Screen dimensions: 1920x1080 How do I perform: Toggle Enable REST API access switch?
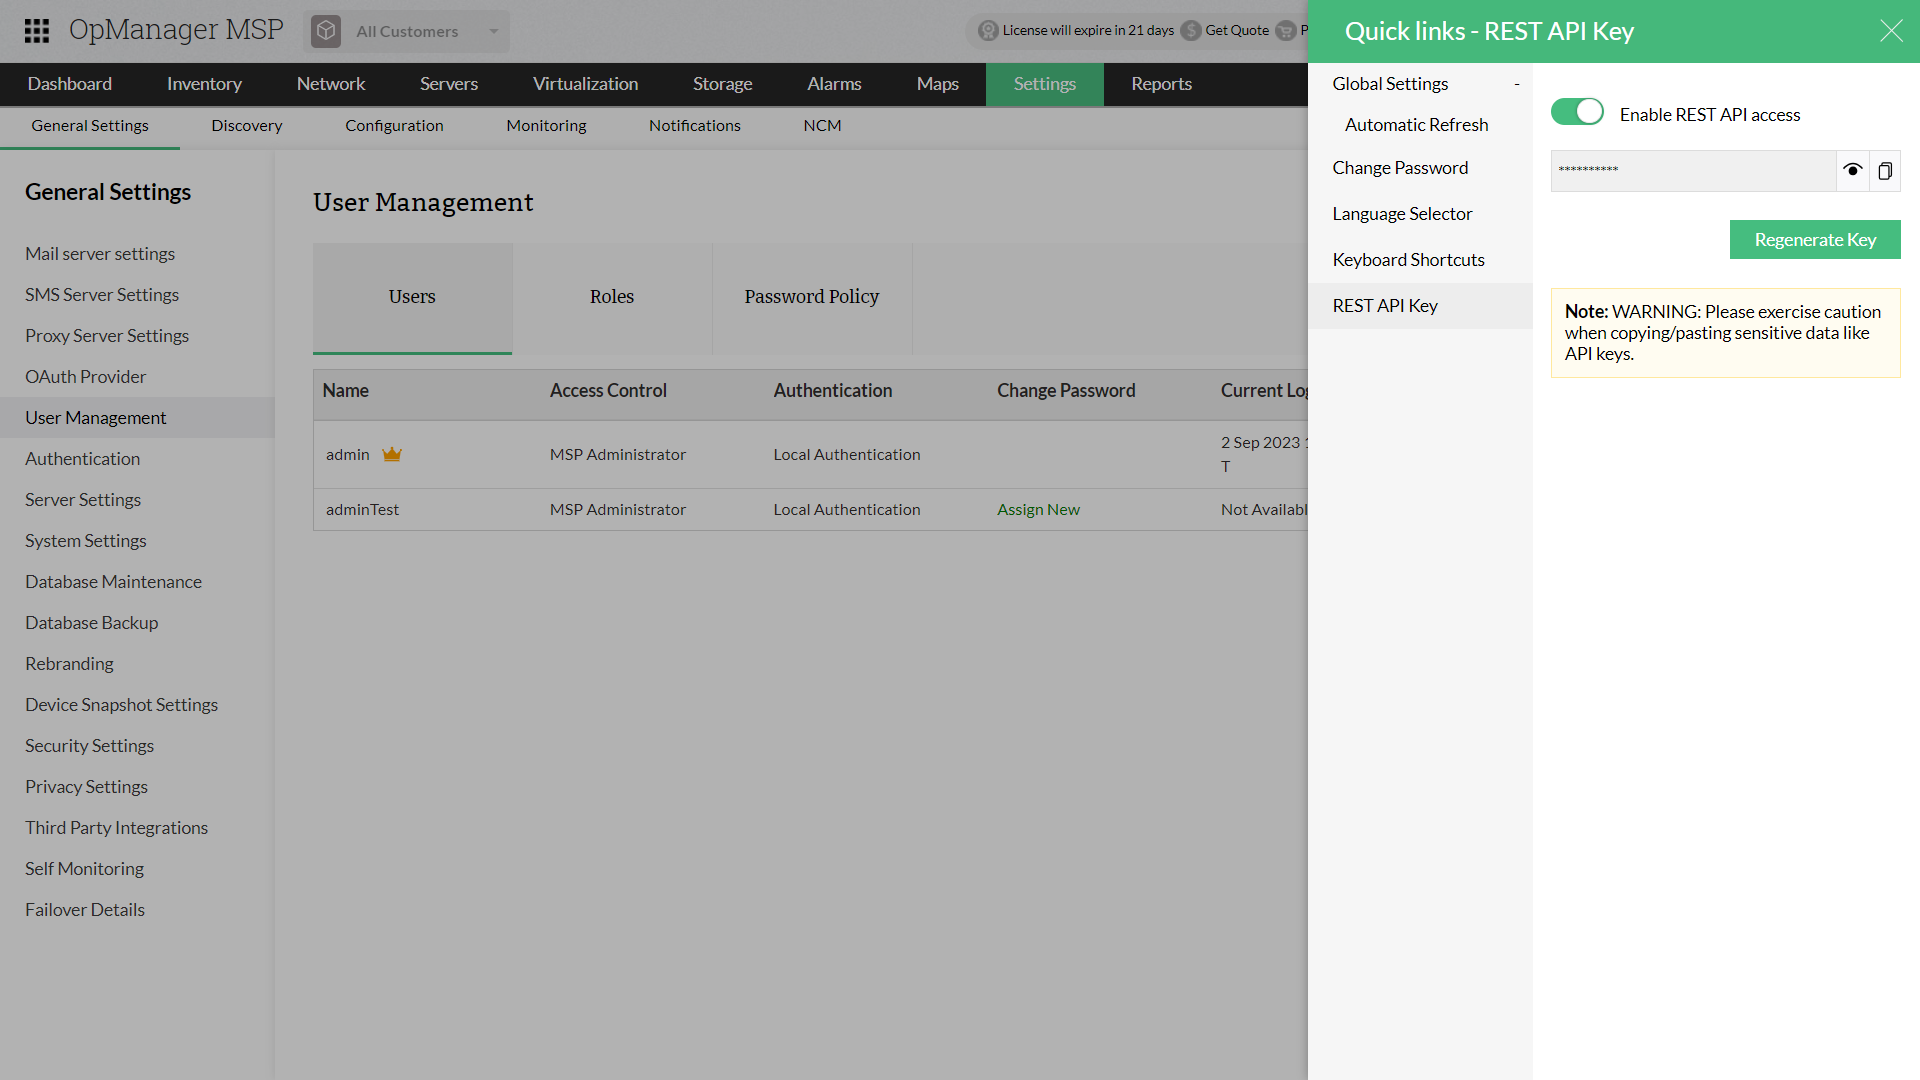tap(1577, 112)
